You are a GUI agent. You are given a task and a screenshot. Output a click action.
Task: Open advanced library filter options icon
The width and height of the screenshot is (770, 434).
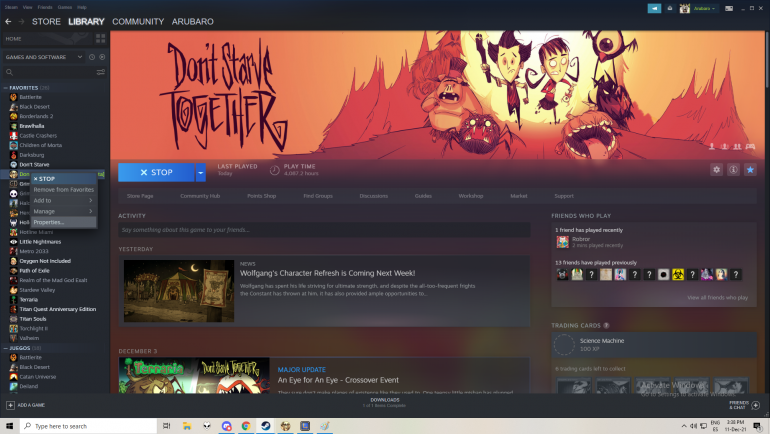coord(101,72)
